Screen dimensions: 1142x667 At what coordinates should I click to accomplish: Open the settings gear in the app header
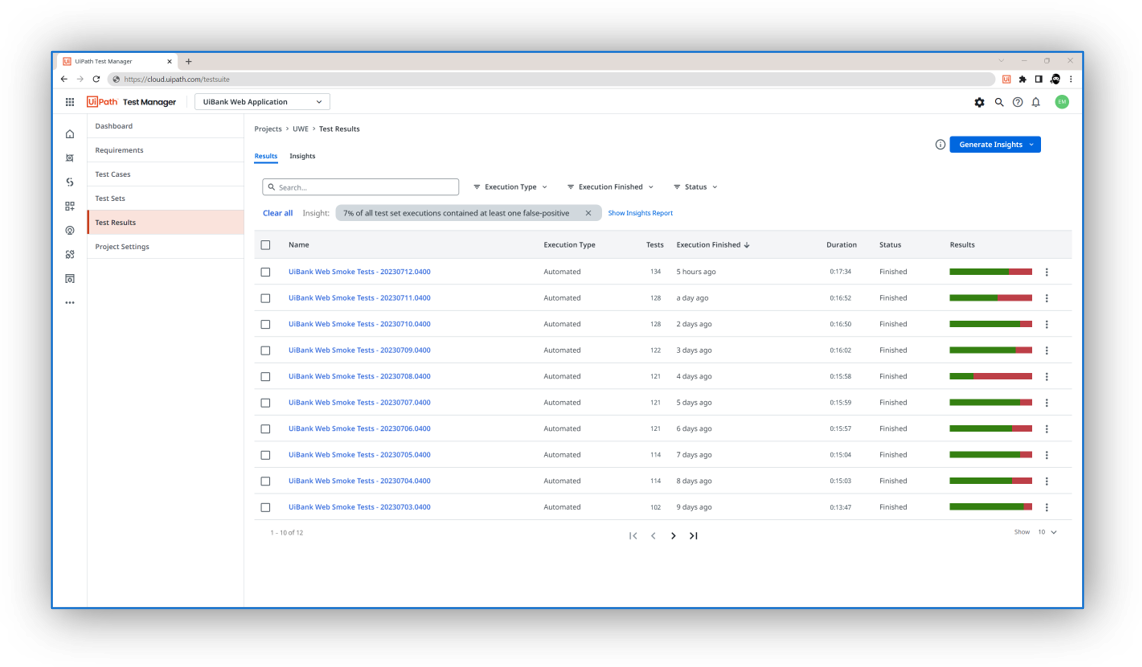[980, 103]
